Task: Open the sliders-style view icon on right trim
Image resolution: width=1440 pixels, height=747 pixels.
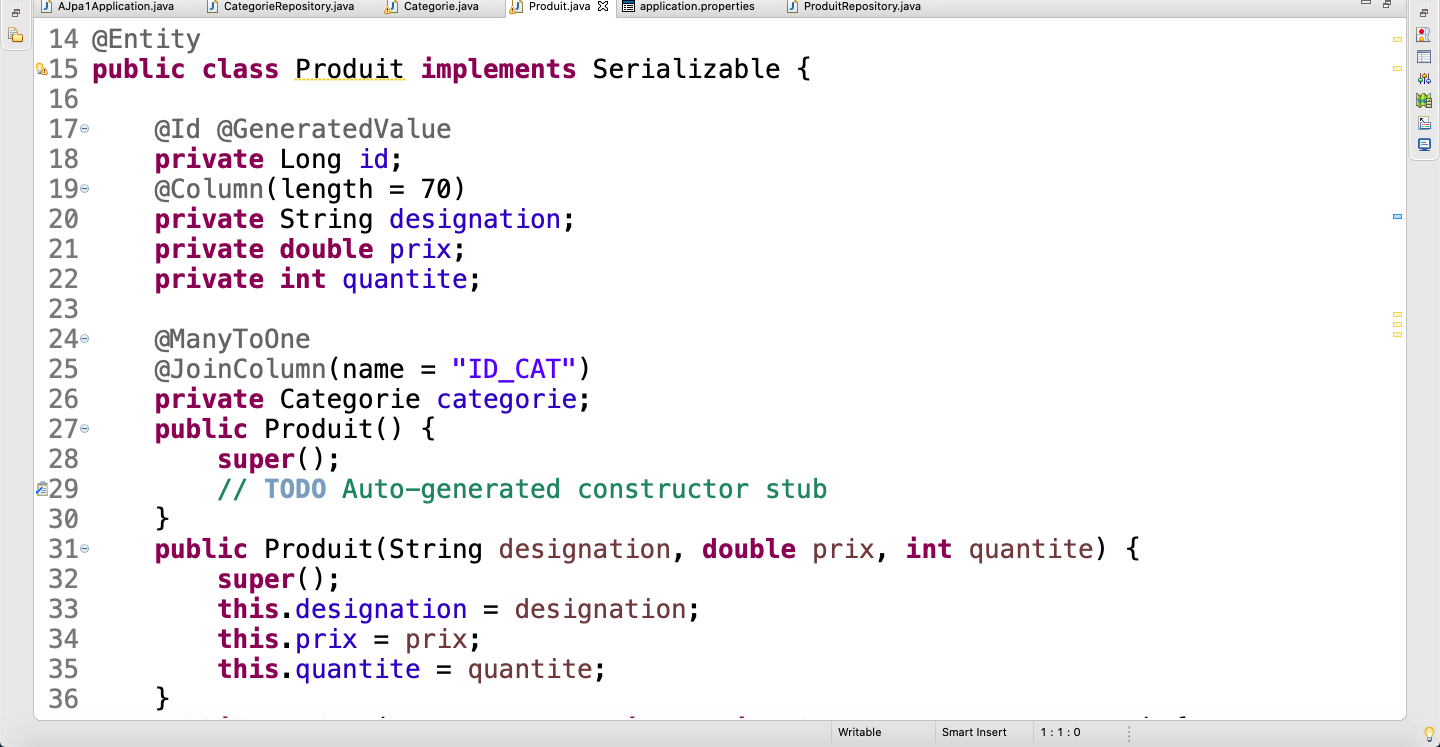Action: coord(1424,78)
